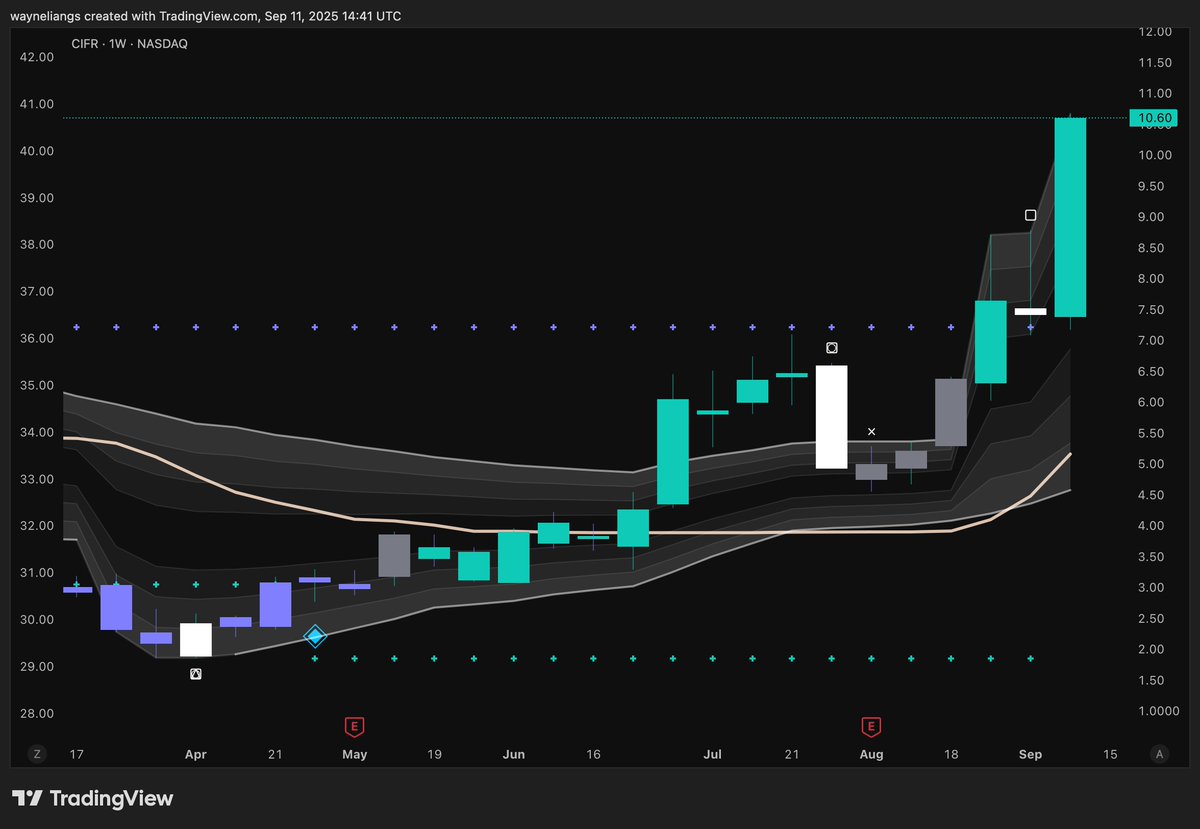
Task: Click the 28.00 label on the left scale
Action: pos(37,713)
